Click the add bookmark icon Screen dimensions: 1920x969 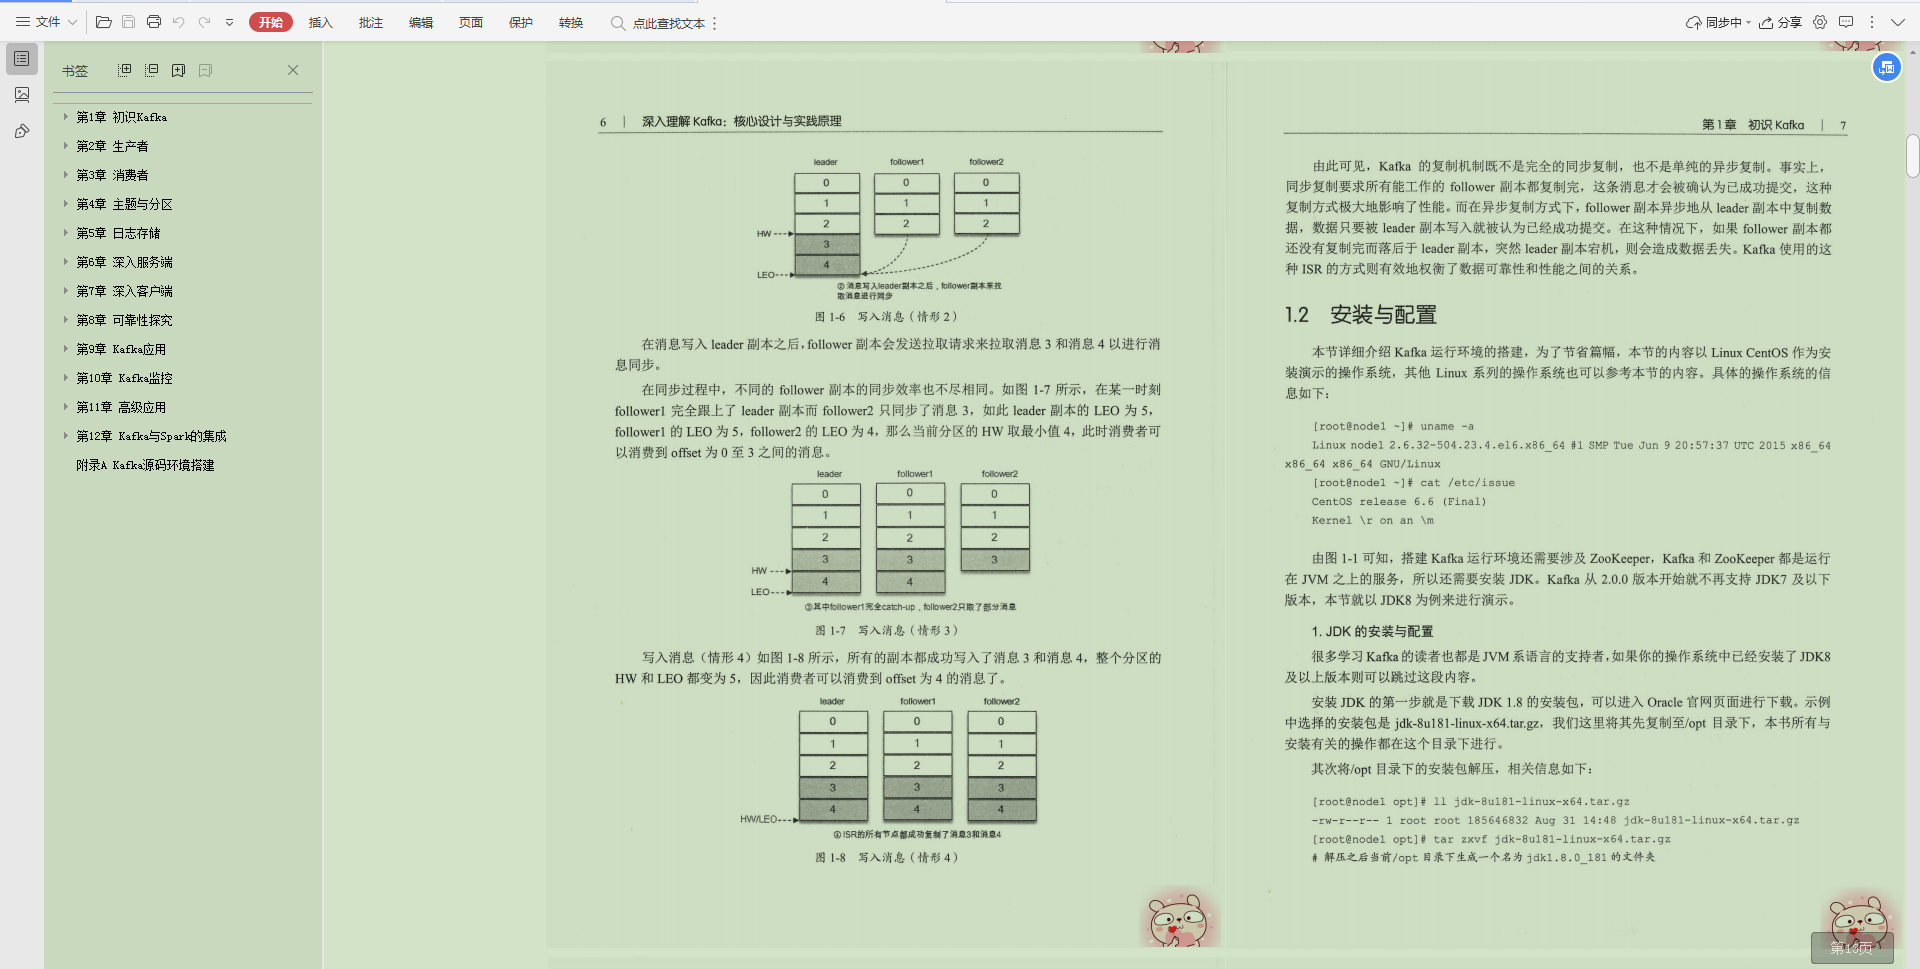pyautogui.click(x=178, y=70)
